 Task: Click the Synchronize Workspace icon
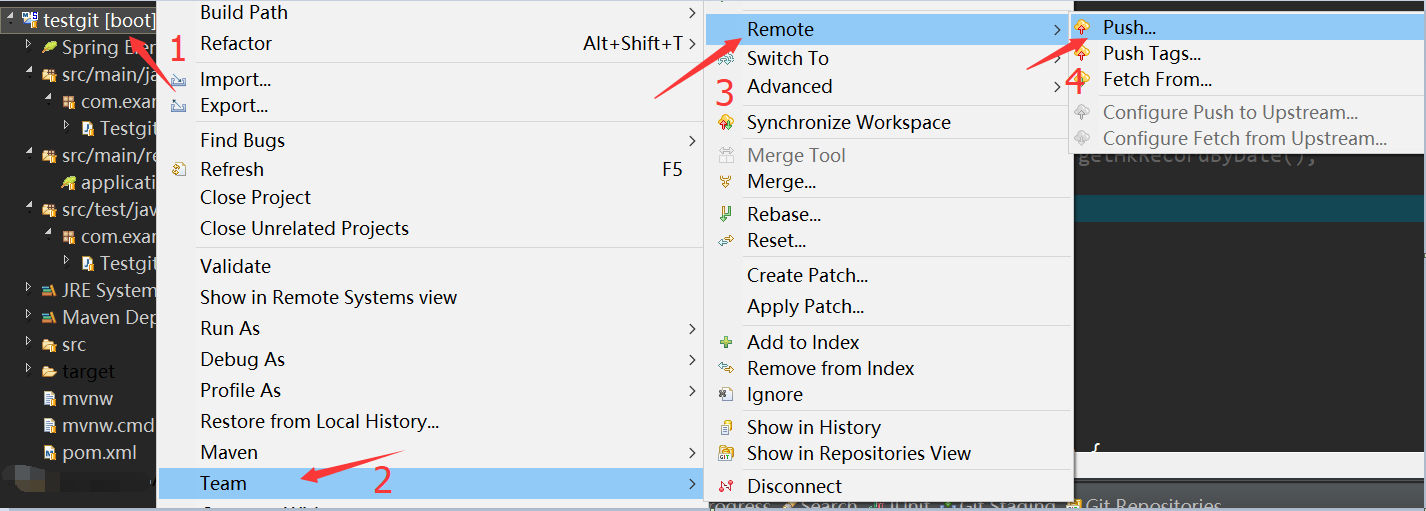pyautogui.click(x=727, y=122)
